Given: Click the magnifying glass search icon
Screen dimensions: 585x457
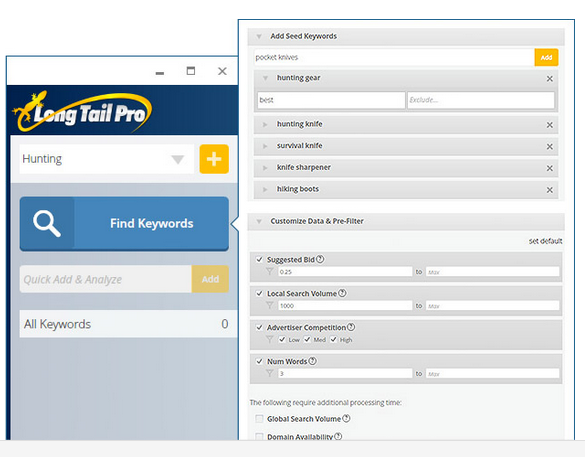Looking at the screenshot, I should pos(47,223).
